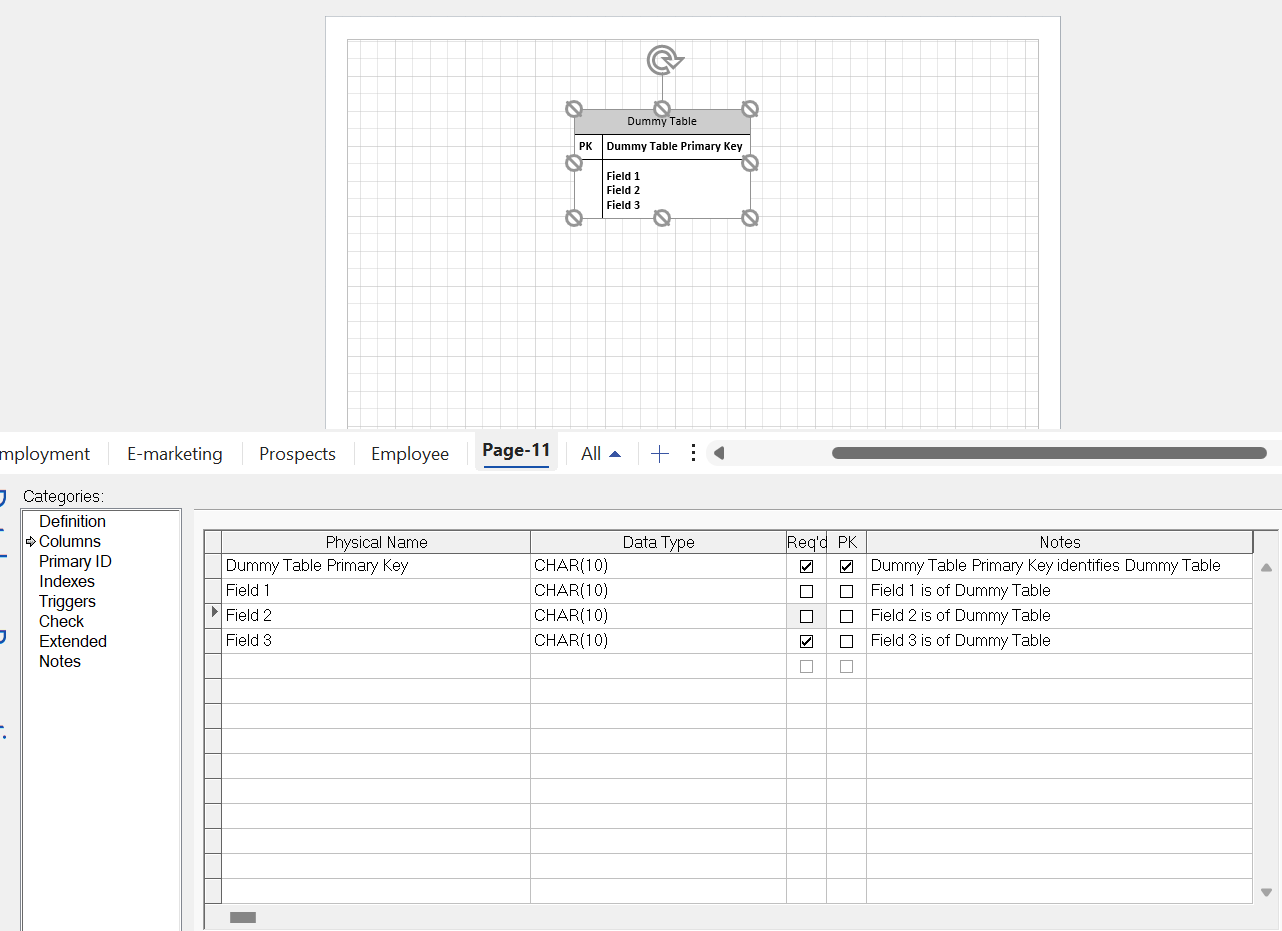This screenshot has height=931, width=1282.
Task: Tick the PK checkbox for Field 1
Action: 847,591
